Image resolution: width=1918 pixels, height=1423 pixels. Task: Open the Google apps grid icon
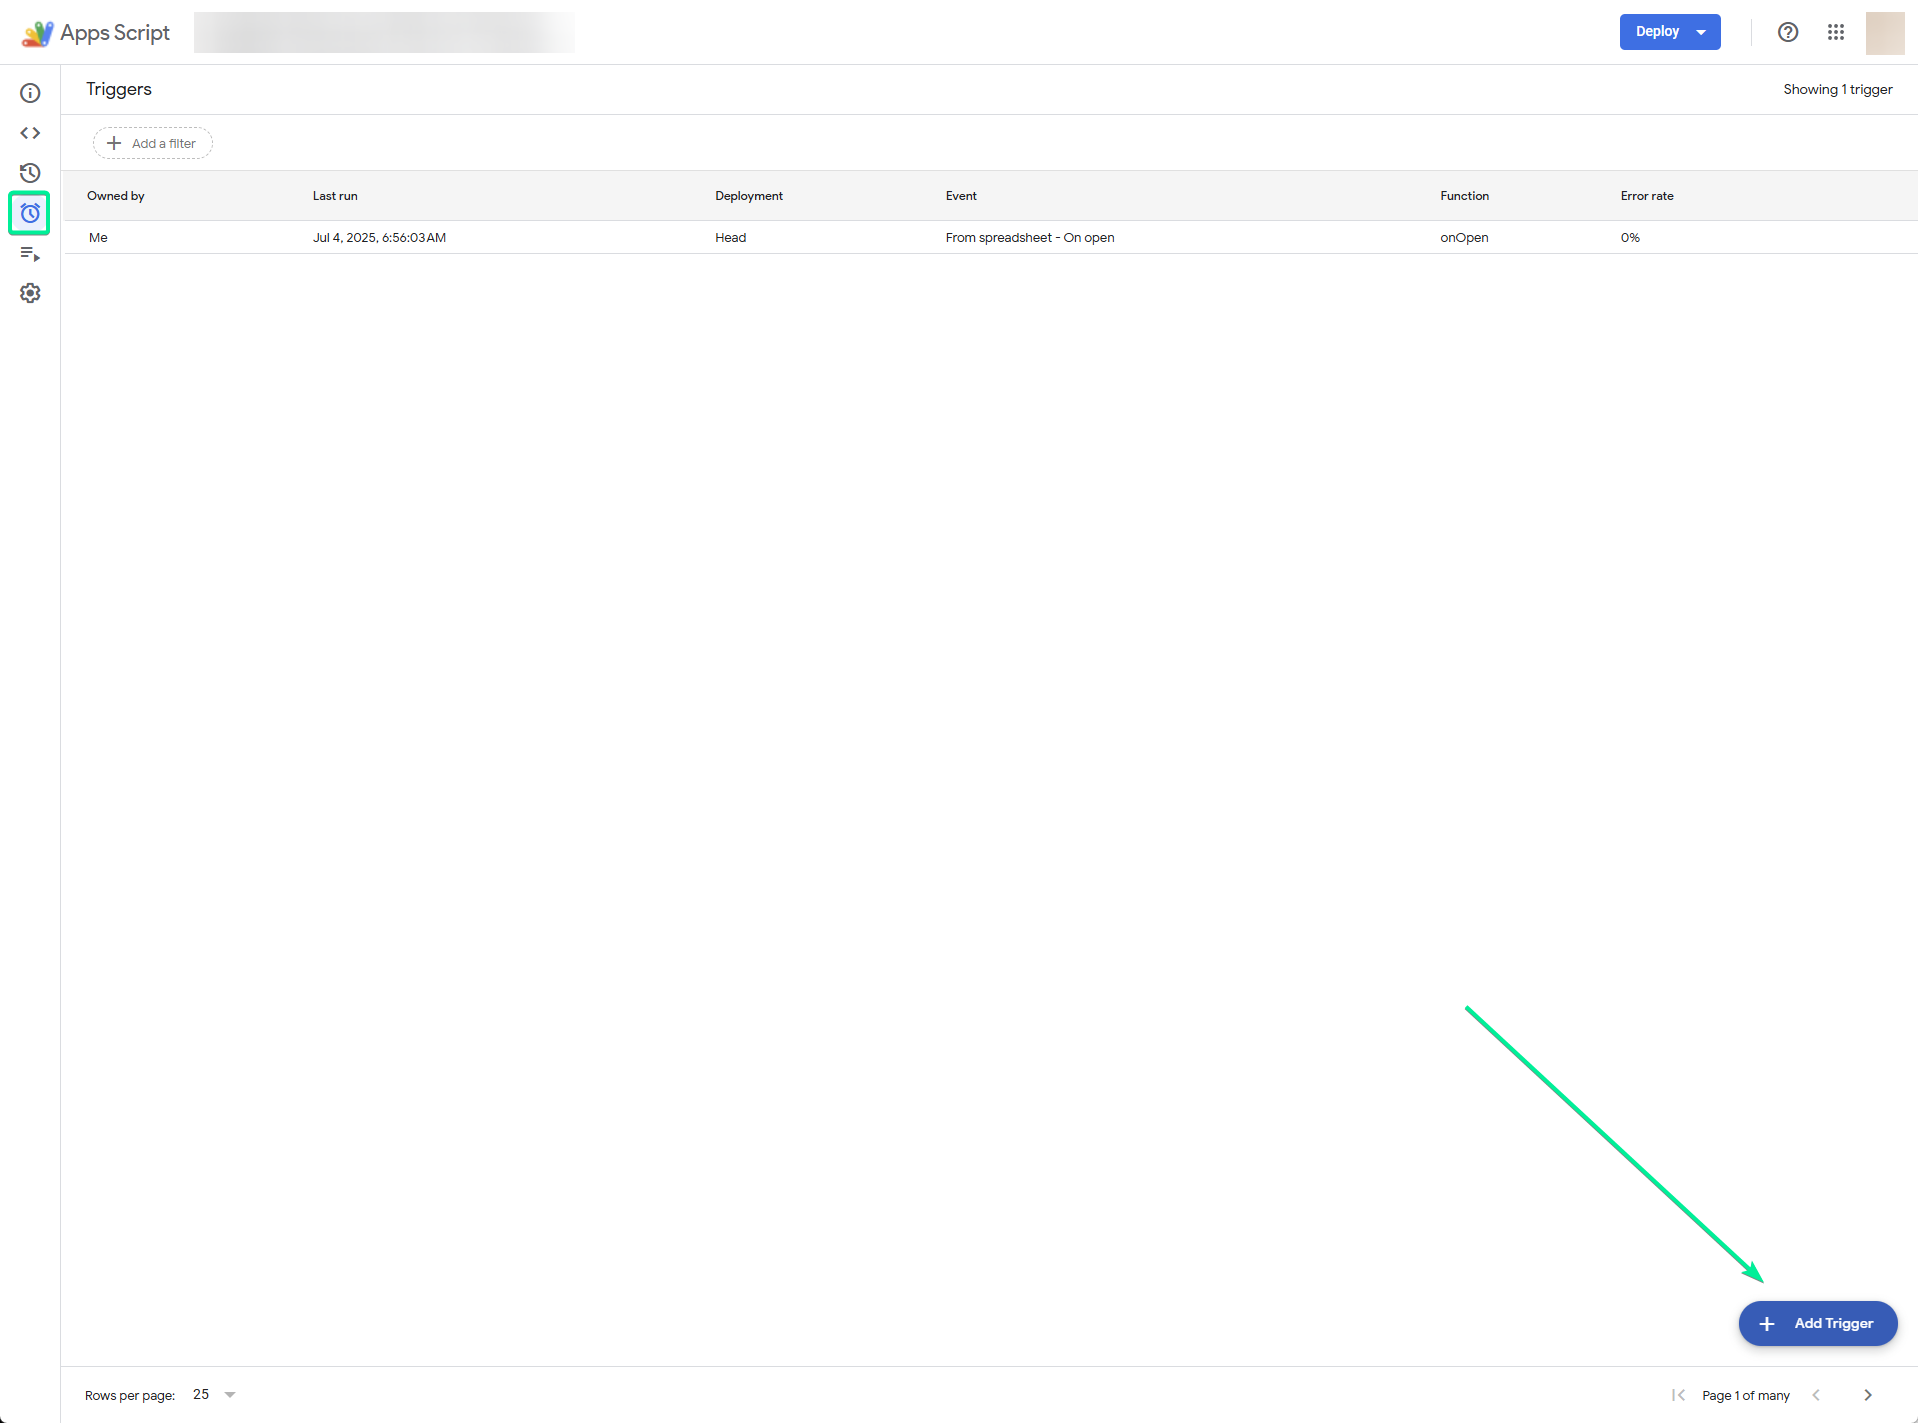pyautogui.click(x=1836, y=32)
